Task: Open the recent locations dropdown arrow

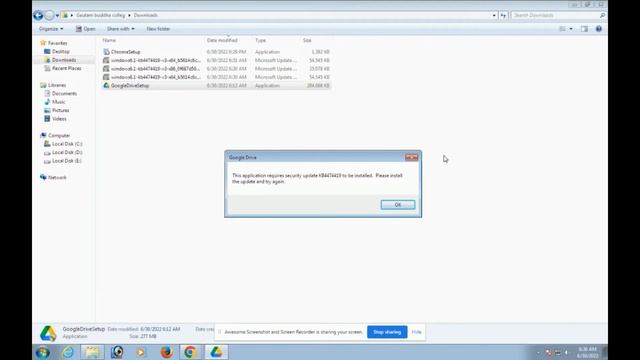Action: (57, 16)
